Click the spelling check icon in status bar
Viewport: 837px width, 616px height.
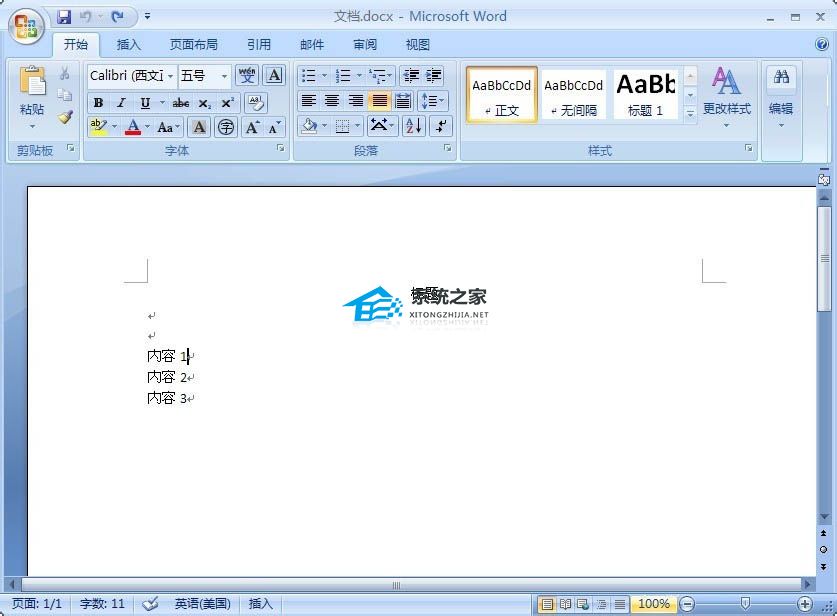151,604
